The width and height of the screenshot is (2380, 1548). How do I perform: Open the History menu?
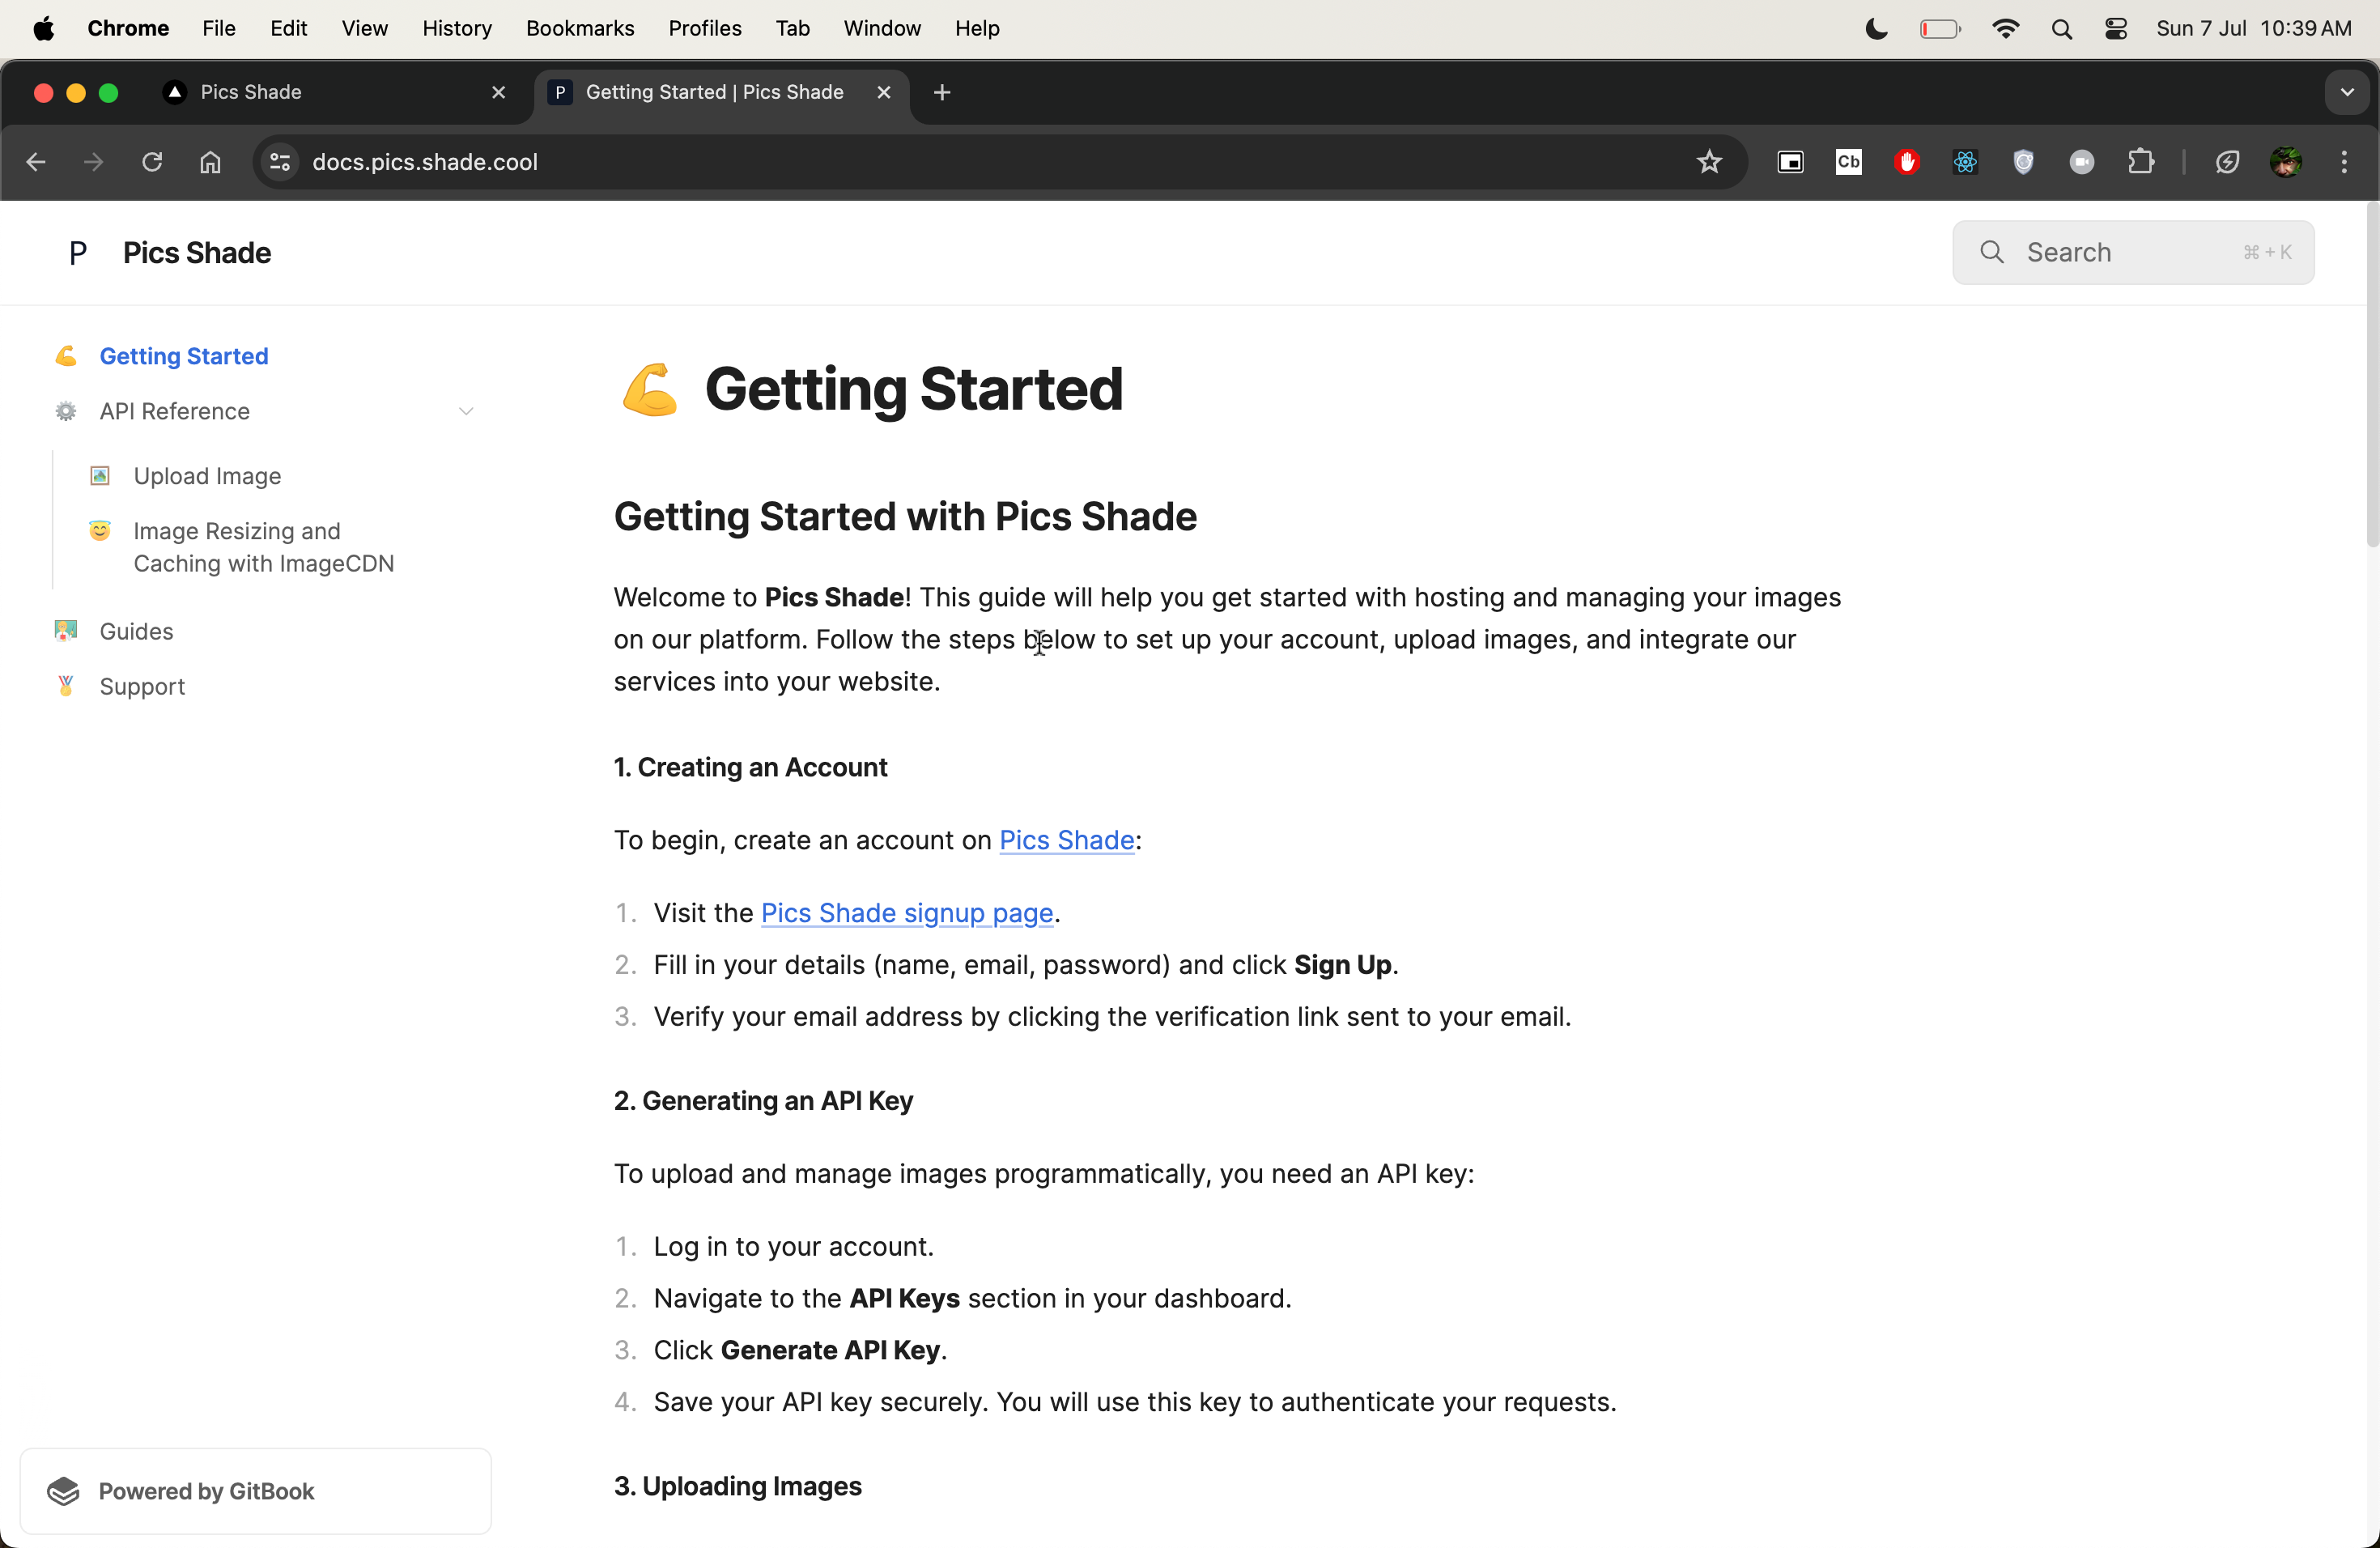tap(457, 29)
